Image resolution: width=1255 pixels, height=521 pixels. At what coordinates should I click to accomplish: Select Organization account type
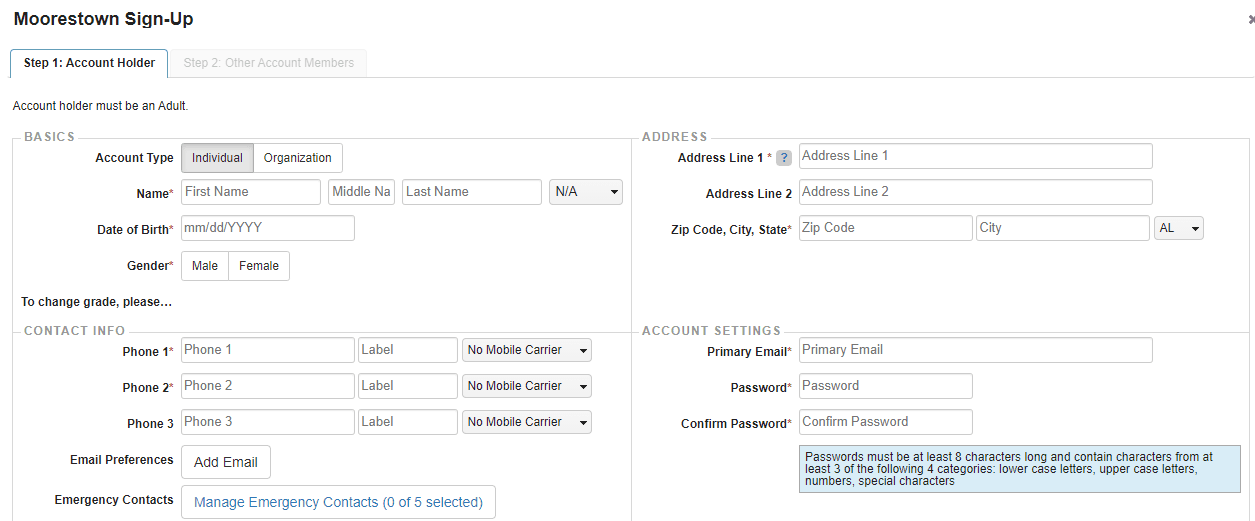click(x=298, y=158)
